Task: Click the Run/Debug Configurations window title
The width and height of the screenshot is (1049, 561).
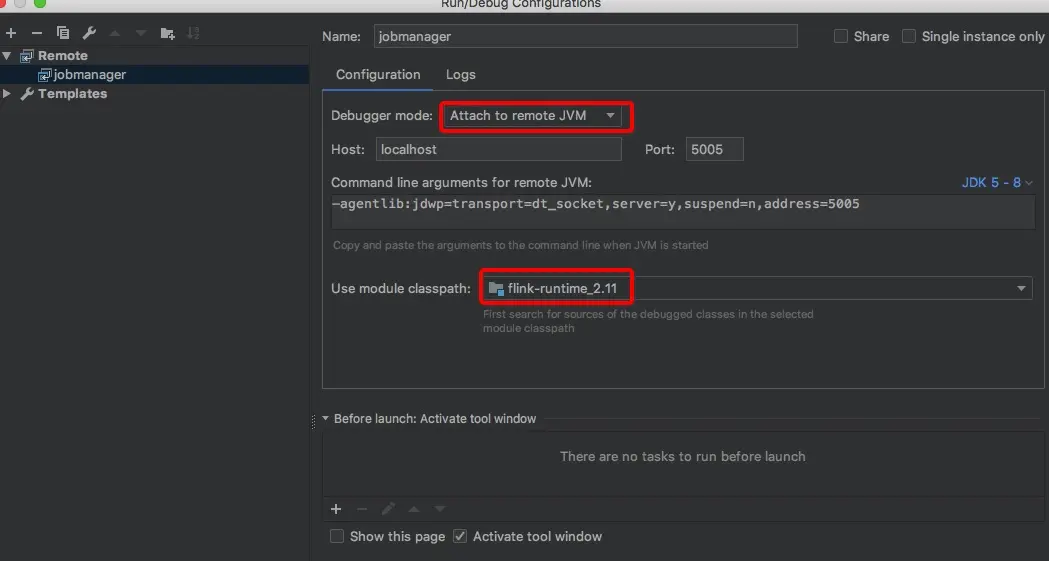Action: [x=520, y=5]
